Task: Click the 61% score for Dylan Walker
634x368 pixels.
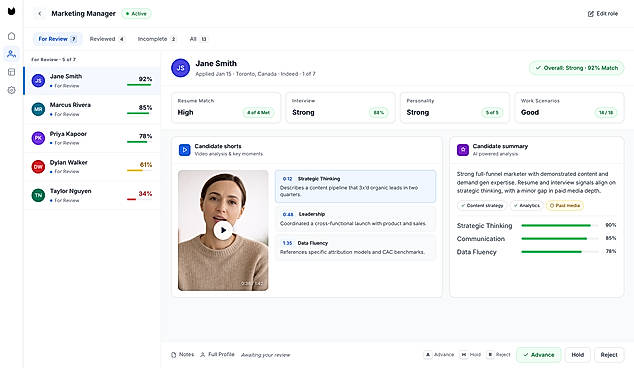Action: (x=146, y=165)
